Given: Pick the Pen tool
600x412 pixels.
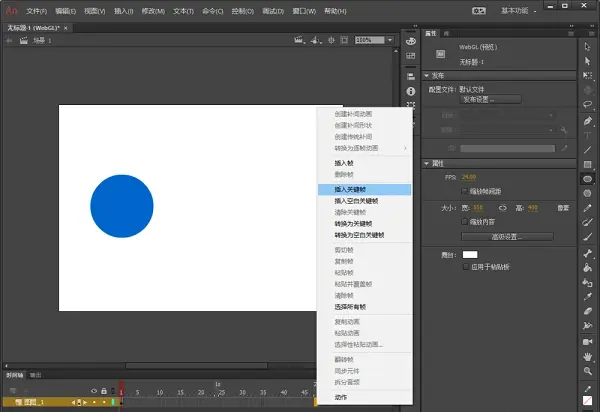Looking at the screenshot, I should click(588, 120).
